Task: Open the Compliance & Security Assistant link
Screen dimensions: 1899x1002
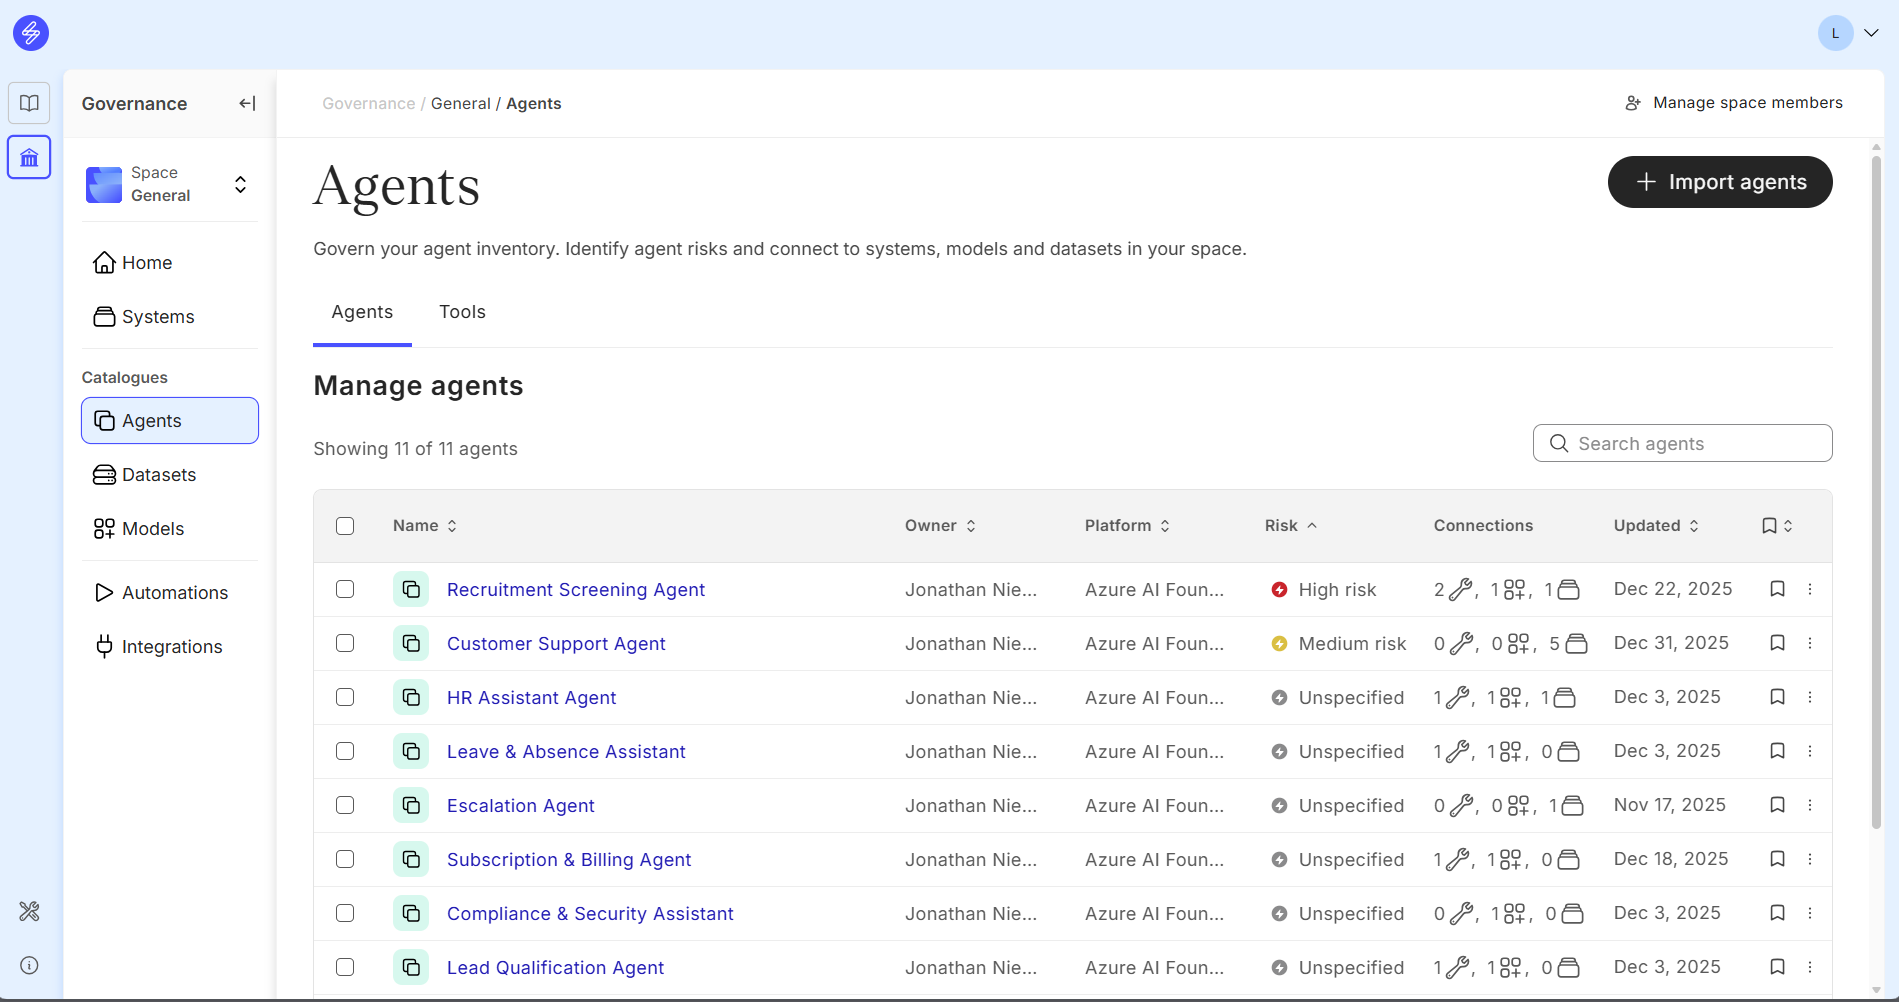Action: pyautogui.click(x=590, y=913)
